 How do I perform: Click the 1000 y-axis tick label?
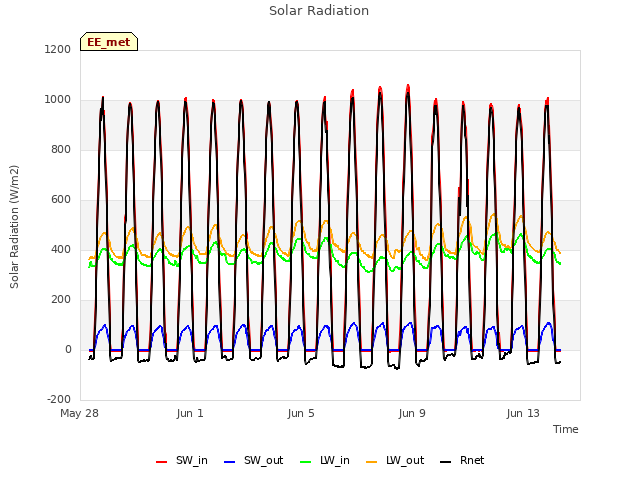coord(58,100)
